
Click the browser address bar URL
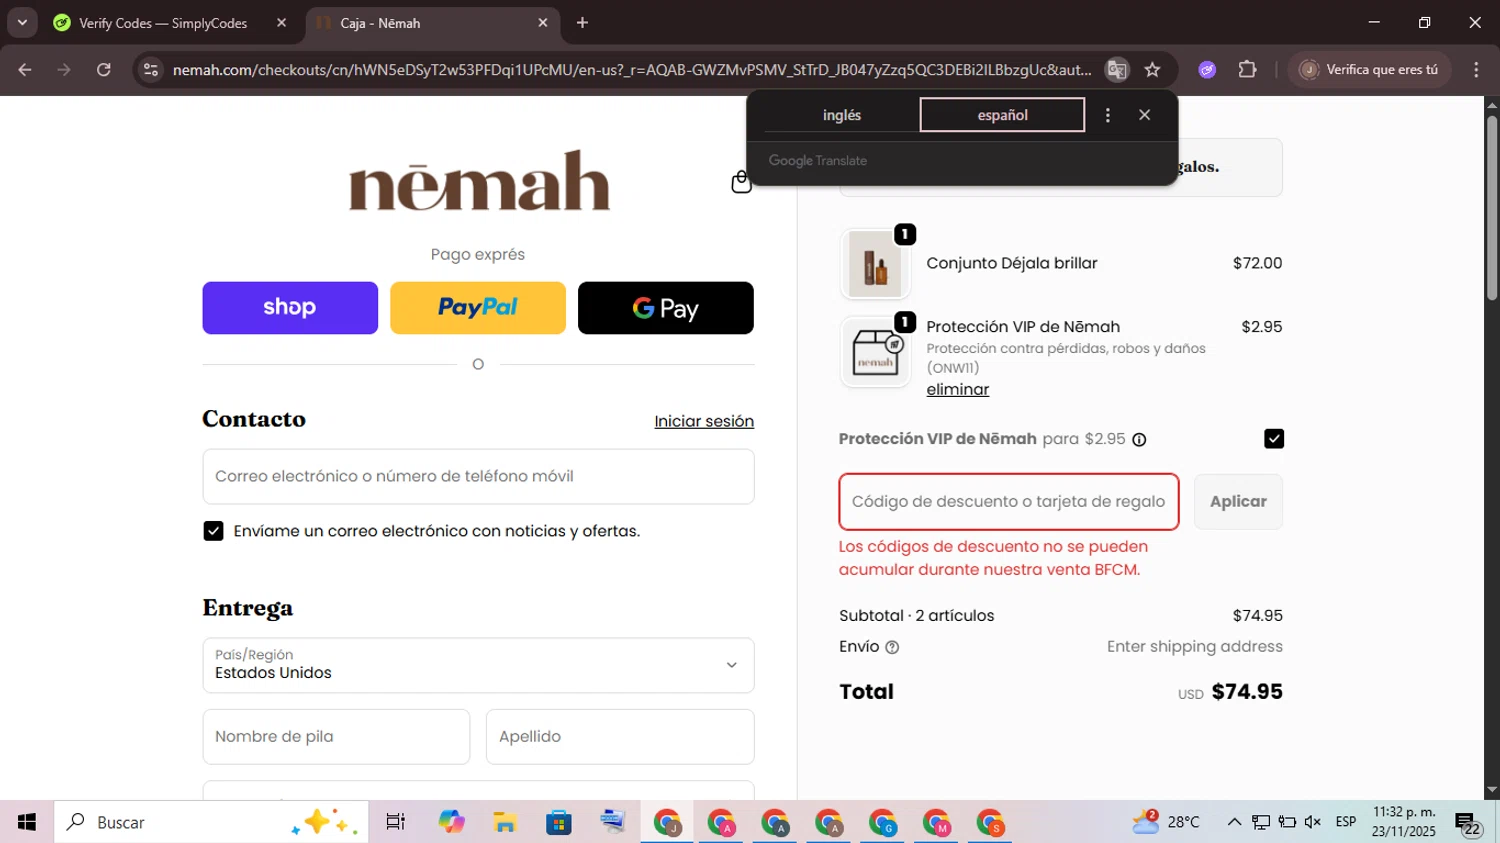(x=632, y=70)
